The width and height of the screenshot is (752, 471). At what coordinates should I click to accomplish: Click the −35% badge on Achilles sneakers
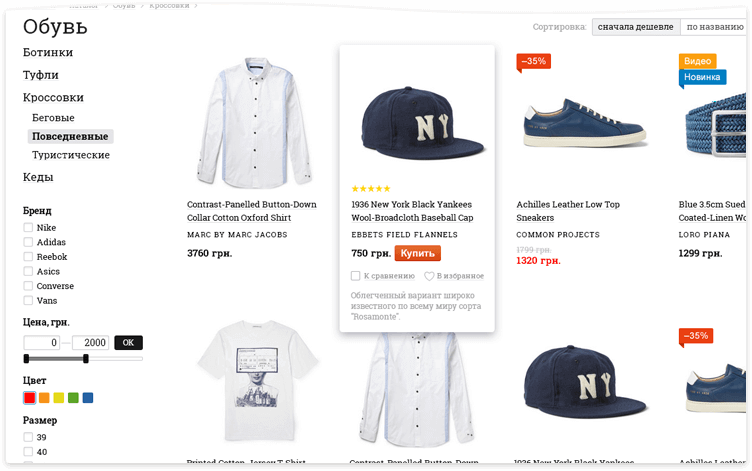533,61
